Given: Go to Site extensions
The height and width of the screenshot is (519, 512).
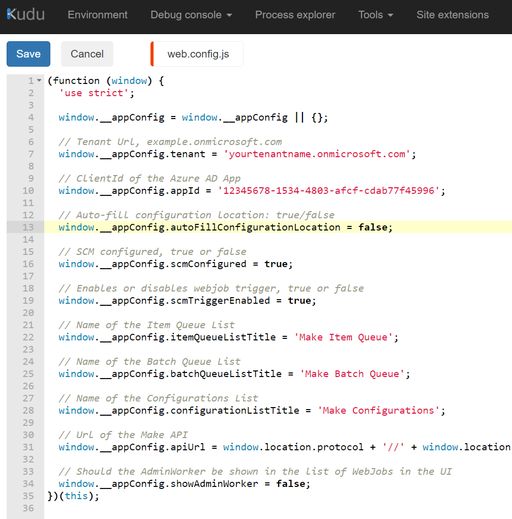Looking at the screenshot, I should (452, 15).
